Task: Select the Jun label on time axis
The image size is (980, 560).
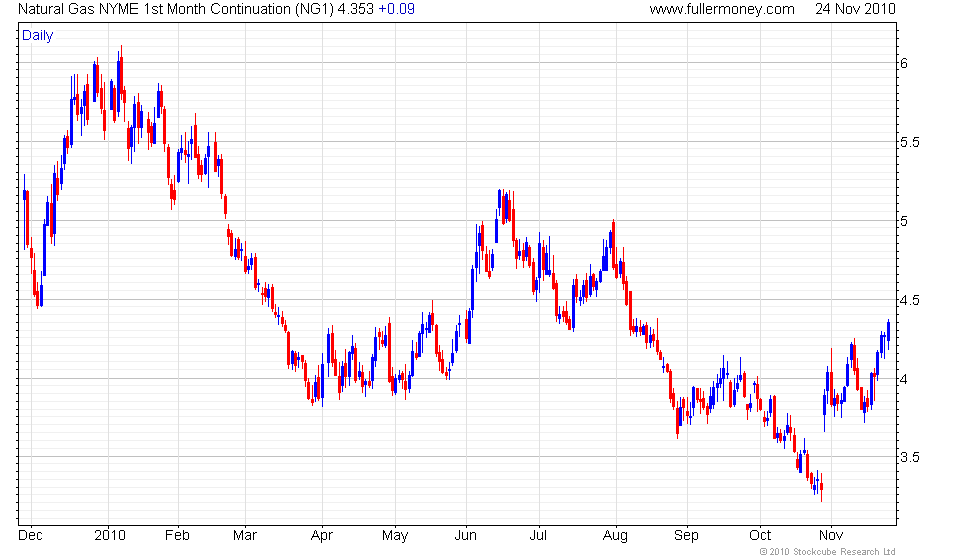Action: tap(466, 536)
